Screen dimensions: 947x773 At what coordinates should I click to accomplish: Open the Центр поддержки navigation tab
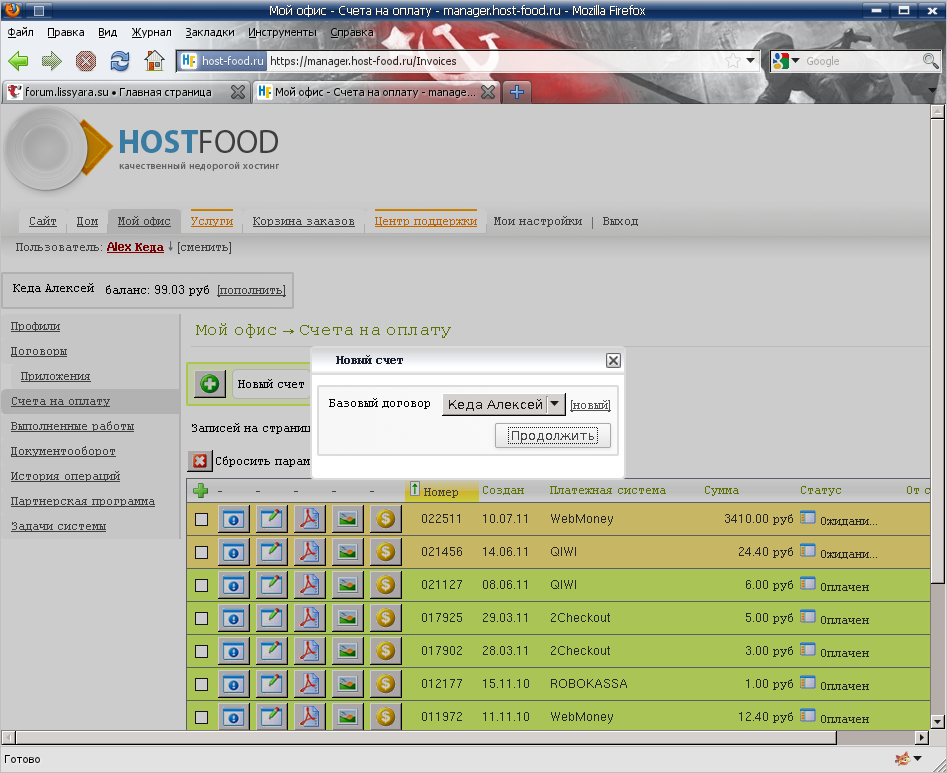point(426,221)
